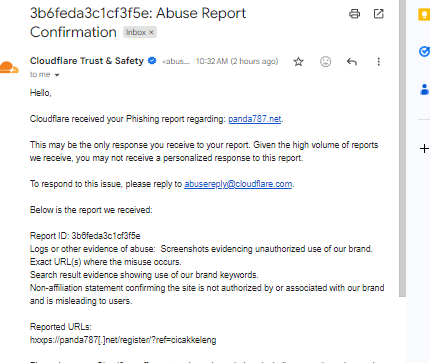
Task: Click the abusereply@cloudflare.com email link
Action: (238, 184)
